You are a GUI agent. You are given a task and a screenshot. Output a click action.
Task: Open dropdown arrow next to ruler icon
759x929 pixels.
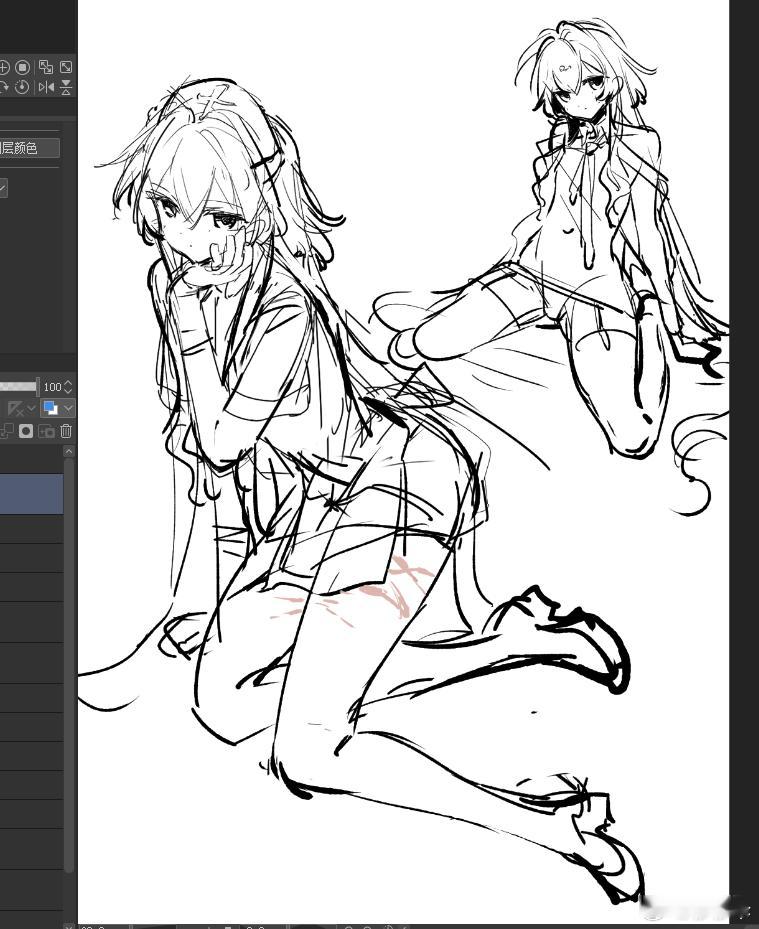point(31,409)
